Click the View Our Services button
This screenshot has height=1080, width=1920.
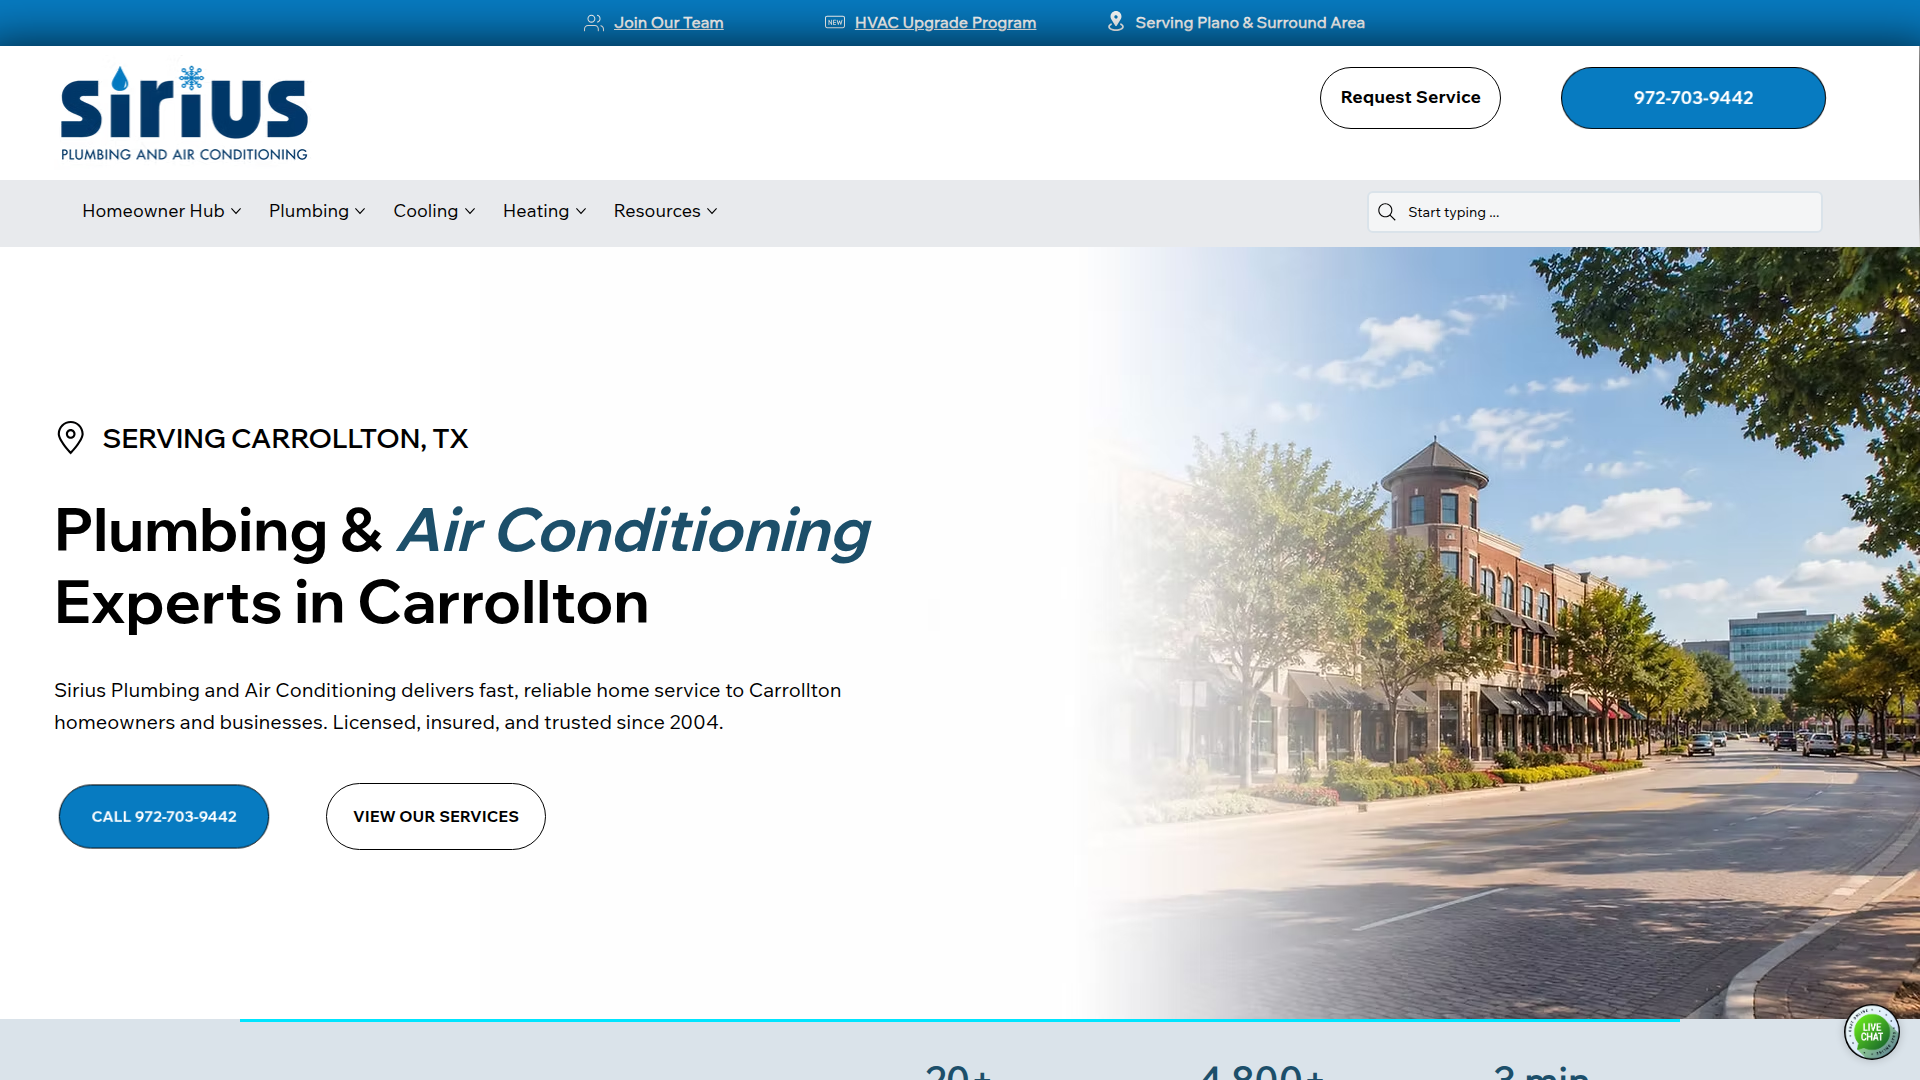click(436, 817)
